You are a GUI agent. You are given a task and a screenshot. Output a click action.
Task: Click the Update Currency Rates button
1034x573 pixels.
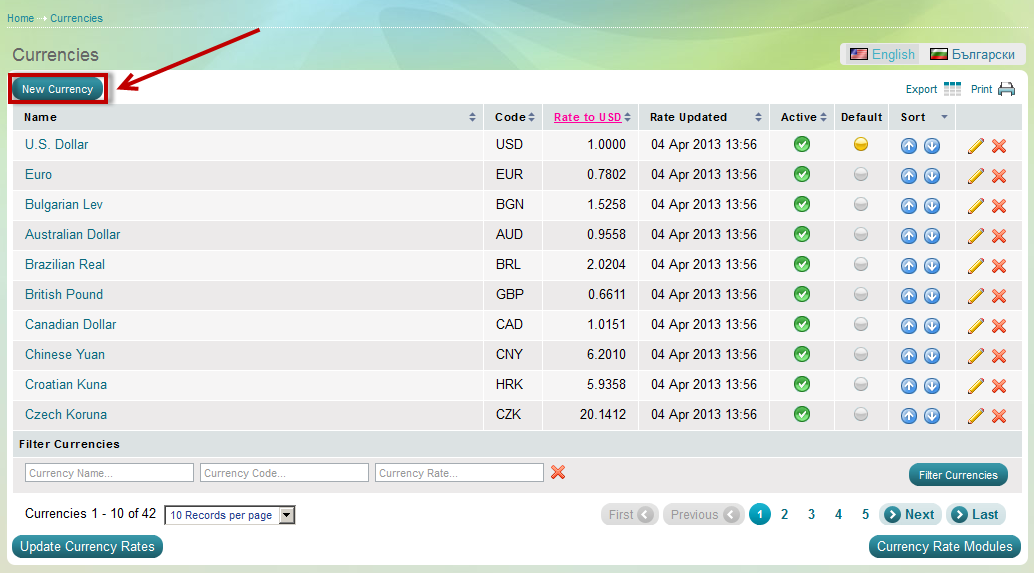(x=87, y=546)
